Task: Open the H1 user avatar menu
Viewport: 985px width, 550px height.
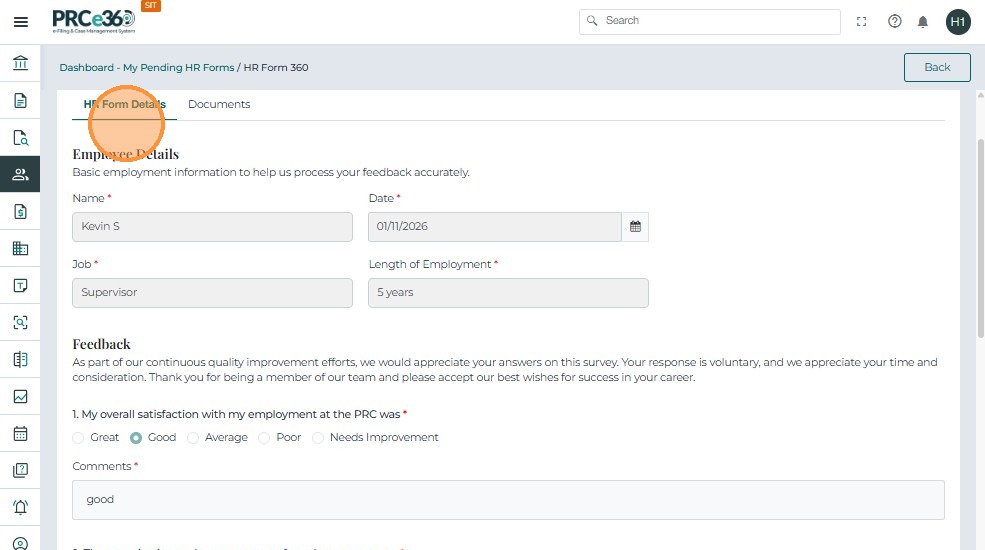Action: (x=958, y=22)
